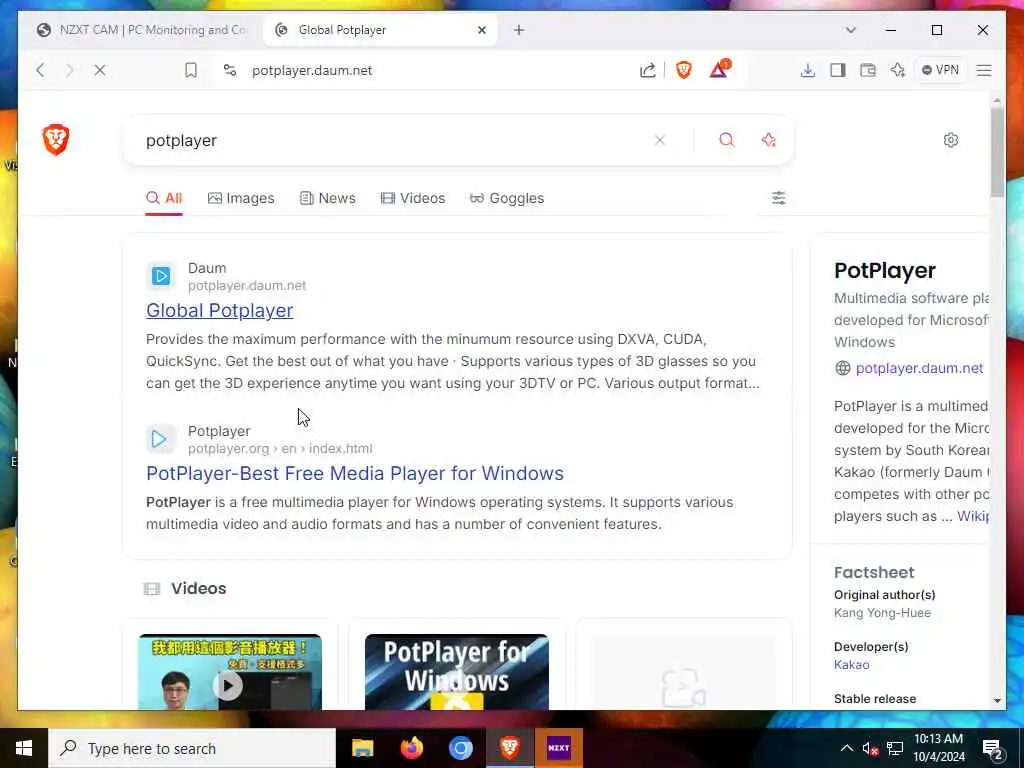Click into the potplayer search field
Screen dimensions: 1024x768
[392, 140]
